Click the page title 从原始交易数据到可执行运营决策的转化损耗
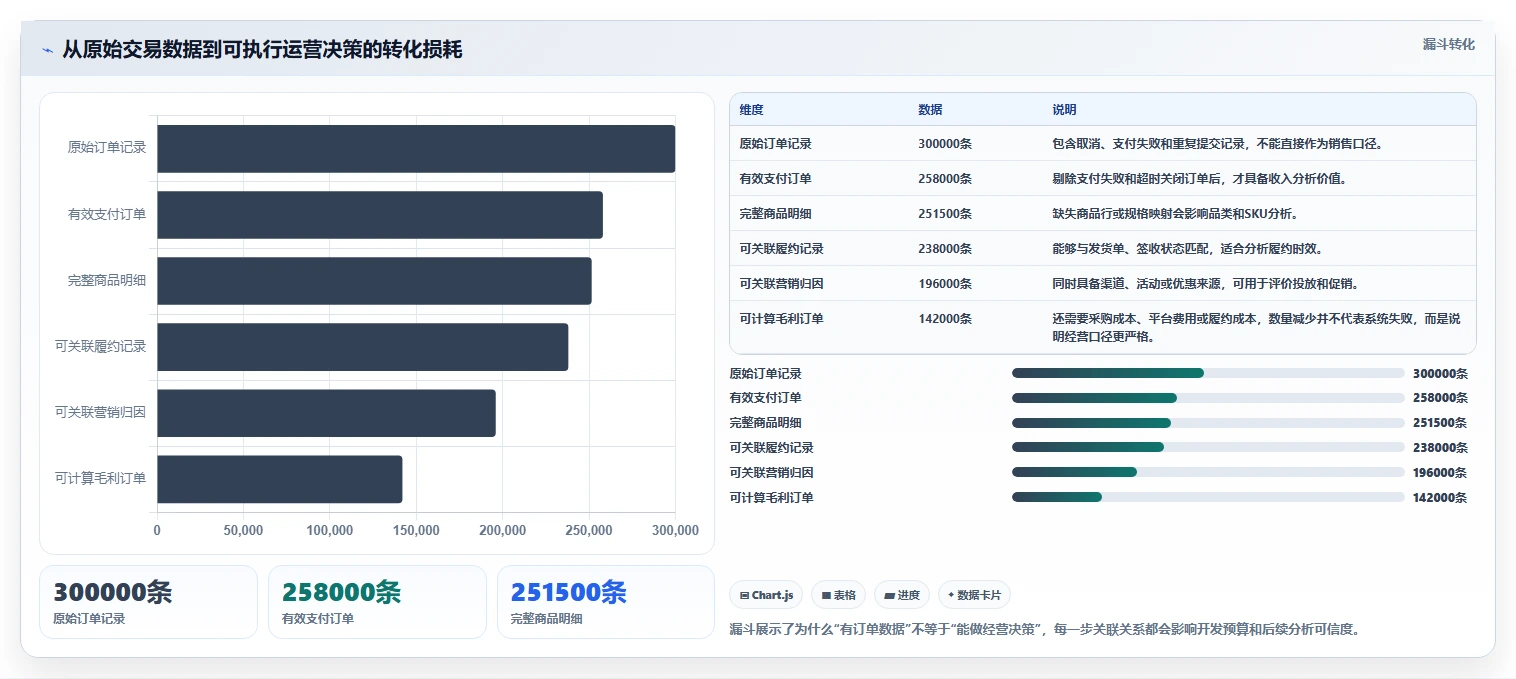 click(262, 50)
